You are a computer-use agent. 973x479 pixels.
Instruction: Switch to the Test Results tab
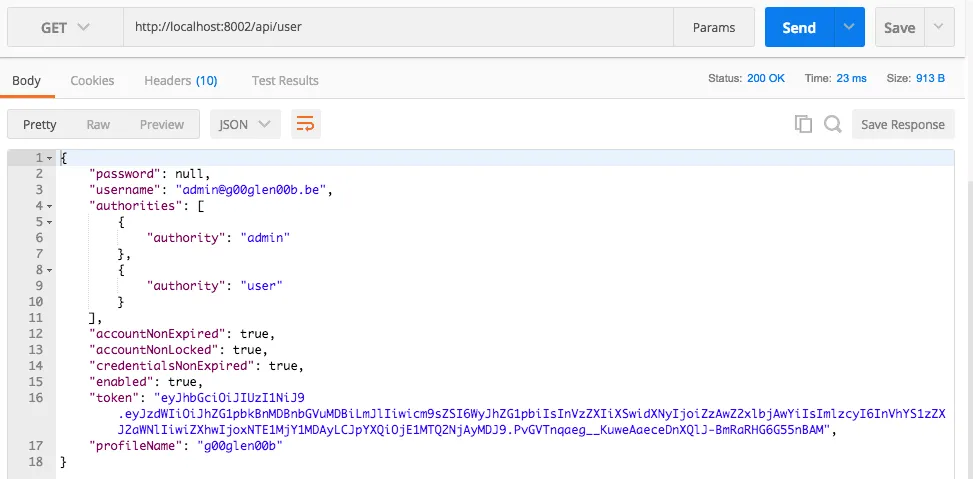pyautogui.click(x=285, y=80)
